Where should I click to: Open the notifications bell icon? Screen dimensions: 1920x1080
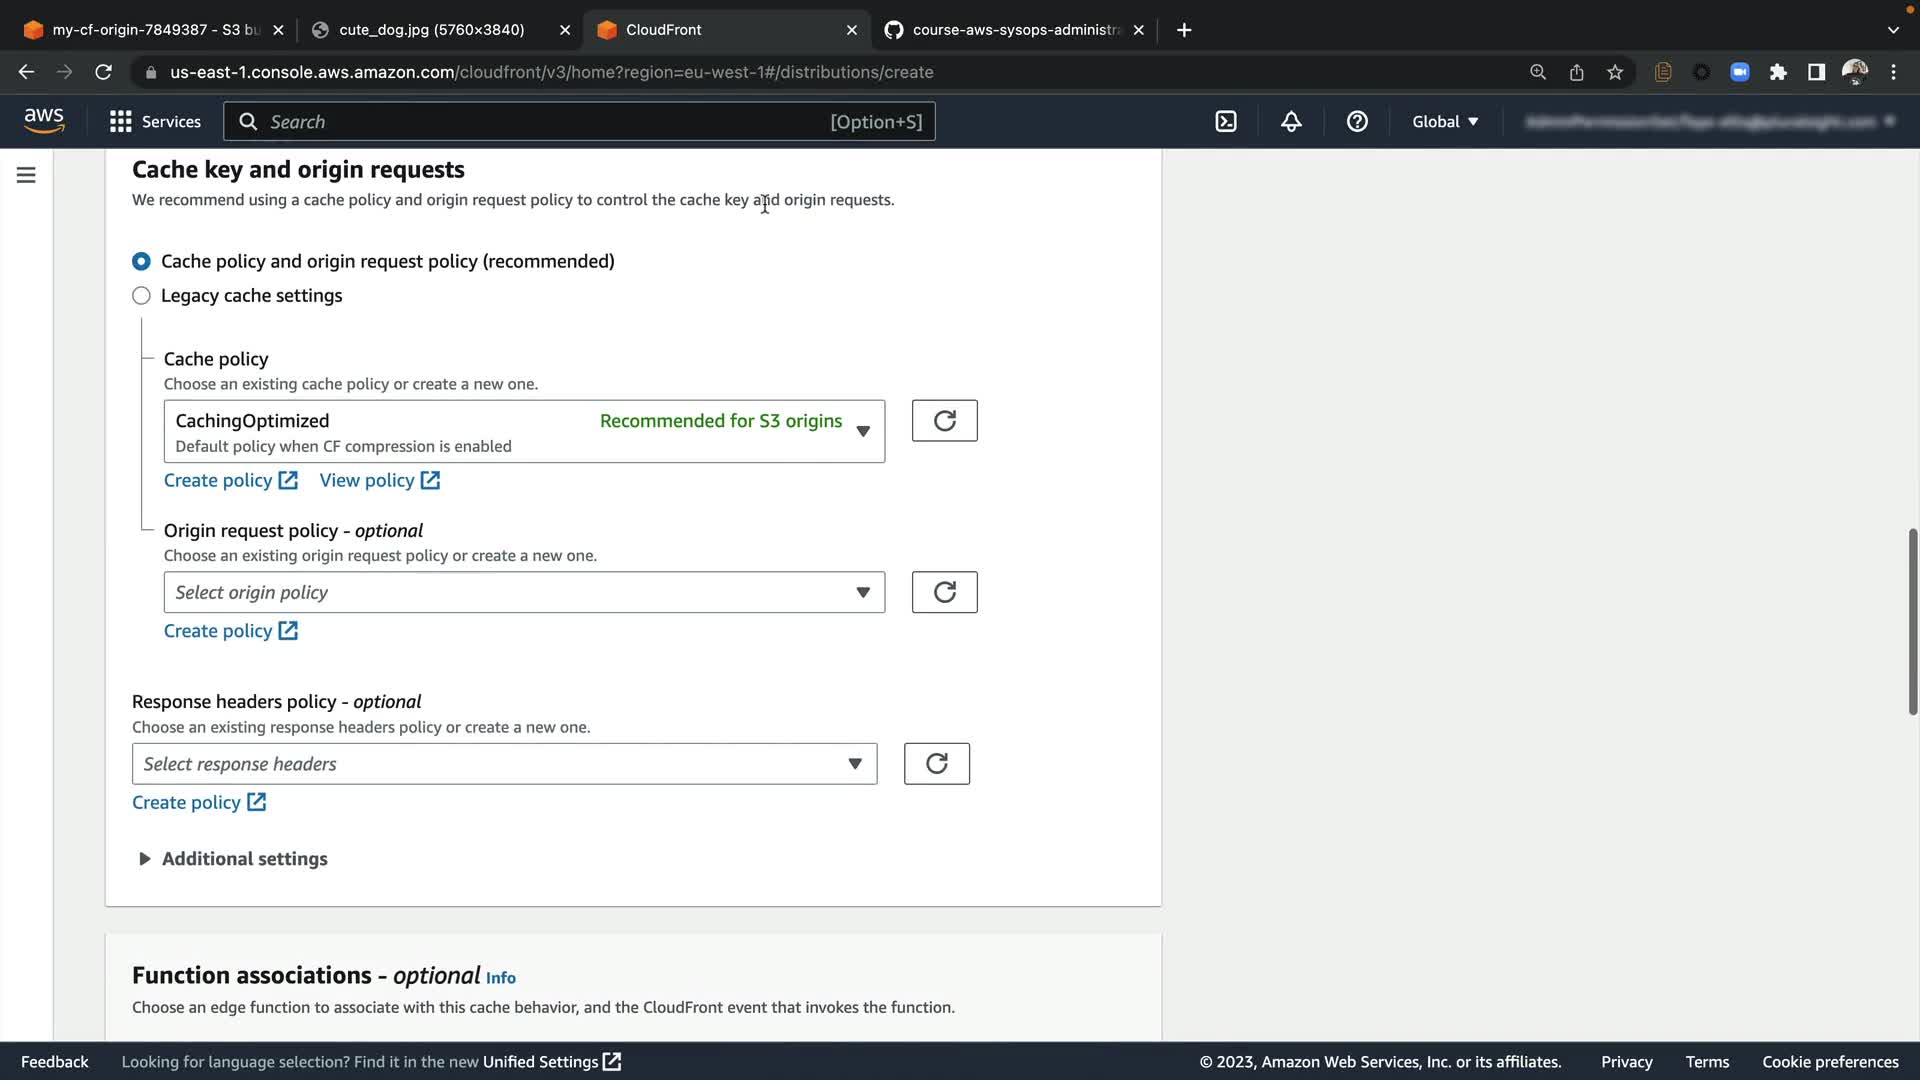point(1291,122)
